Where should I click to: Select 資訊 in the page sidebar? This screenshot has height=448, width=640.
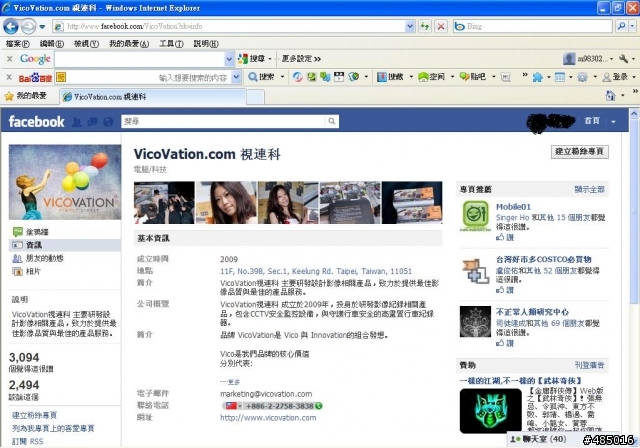click(64, 245)
